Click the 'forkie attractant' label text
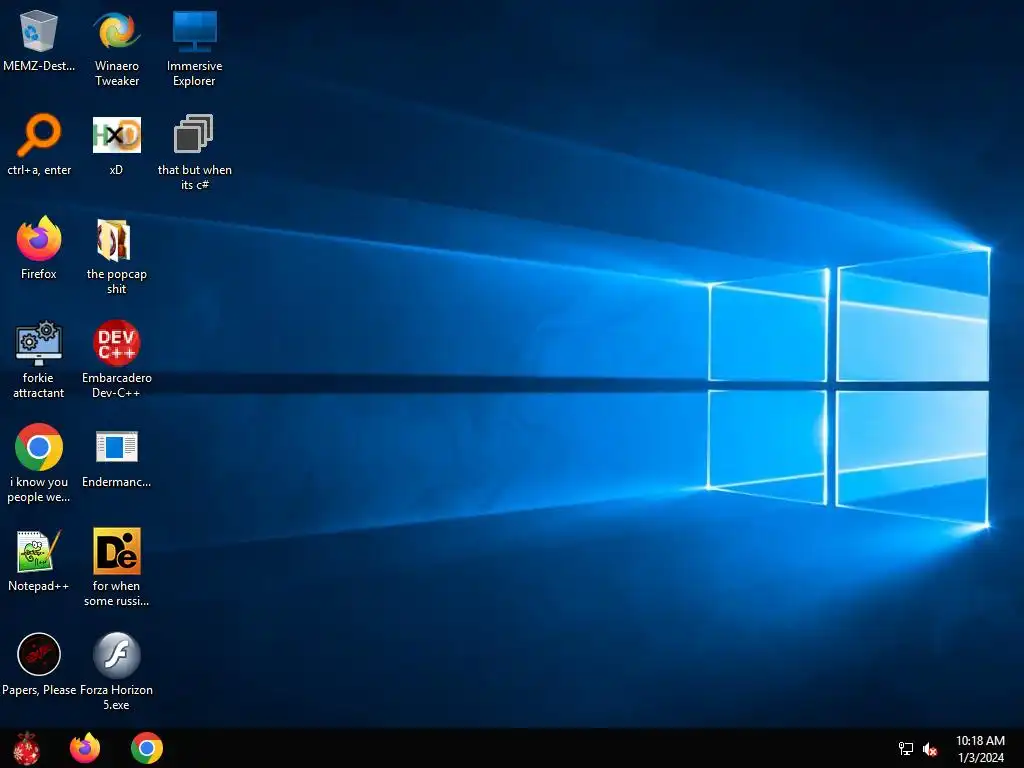 (39, 385)
